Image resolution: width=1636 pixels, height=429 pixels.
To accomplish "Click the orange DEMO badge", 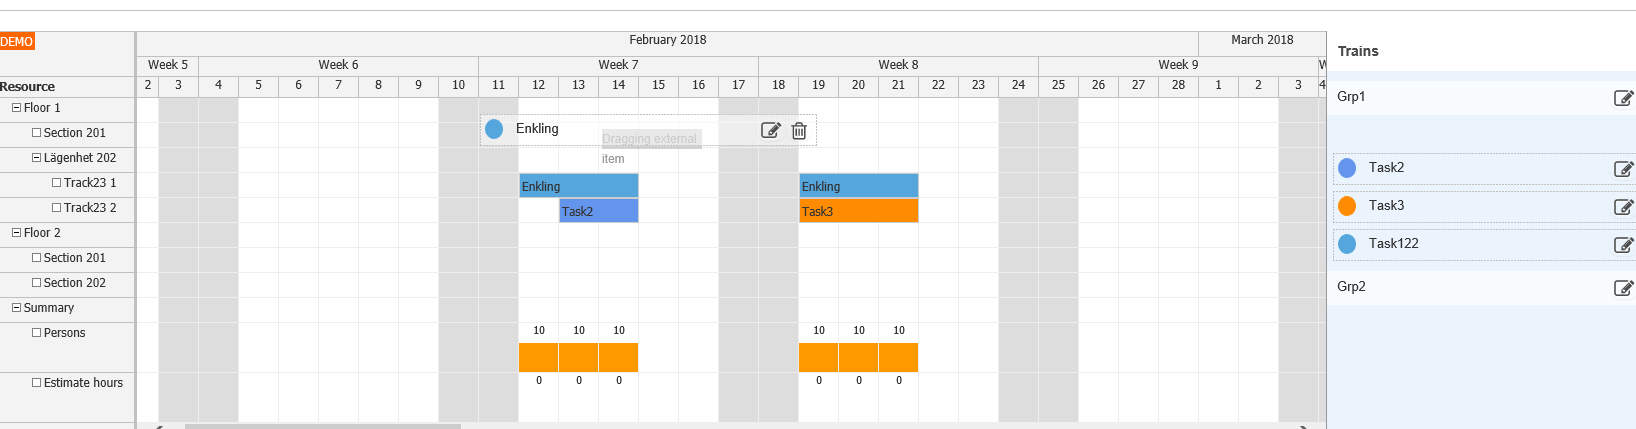I will pos(17,41).
